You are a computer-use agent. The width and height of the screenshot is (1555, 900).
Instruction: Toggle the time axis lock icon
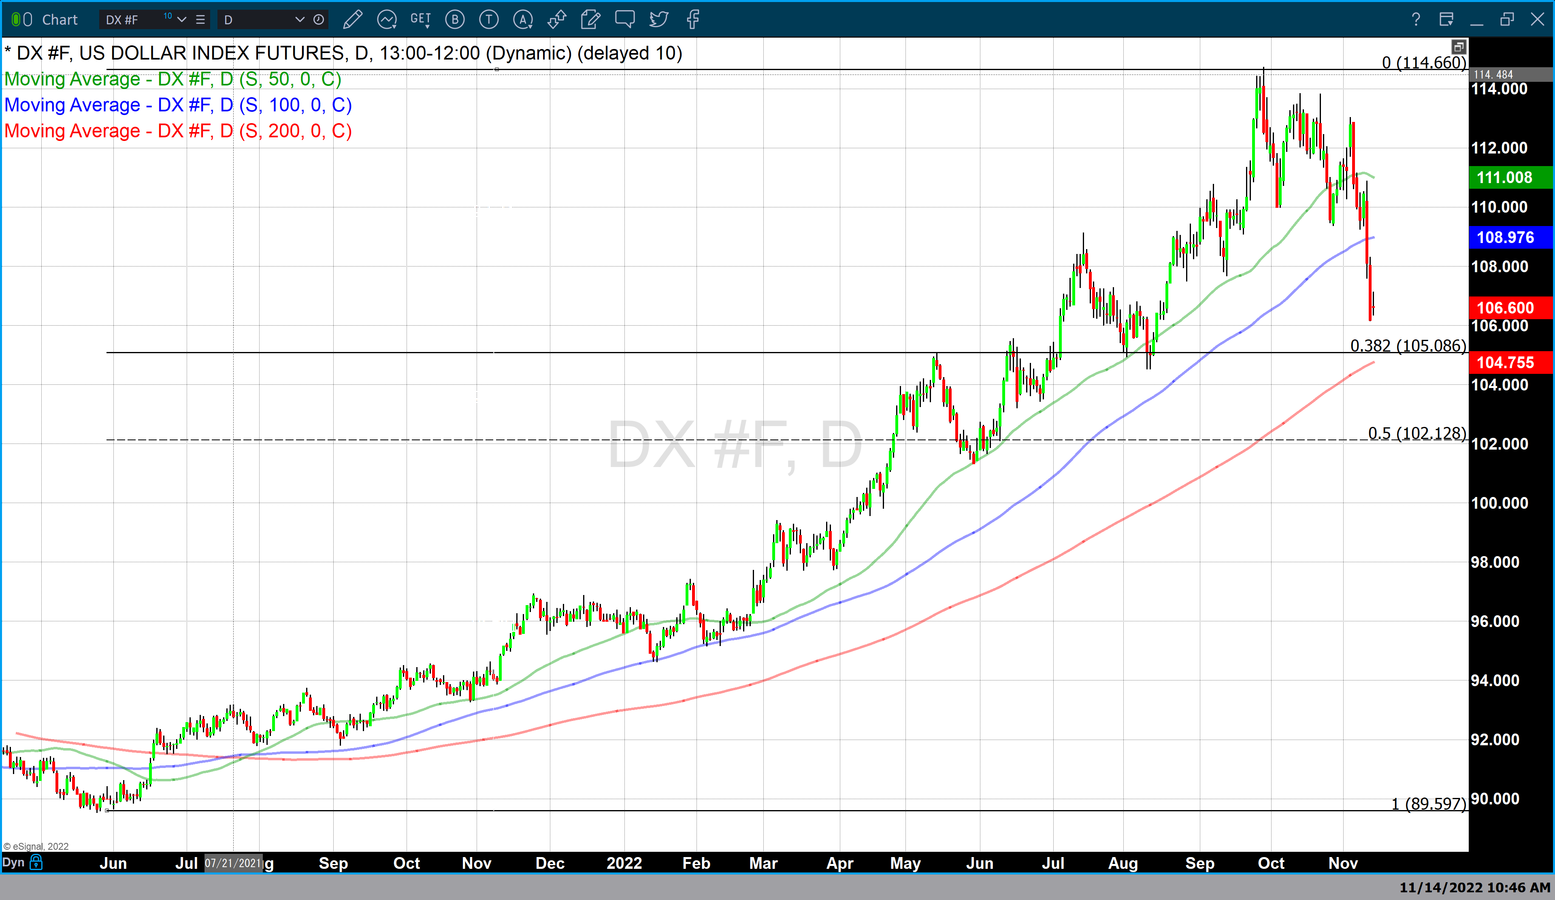pos(37,862)
